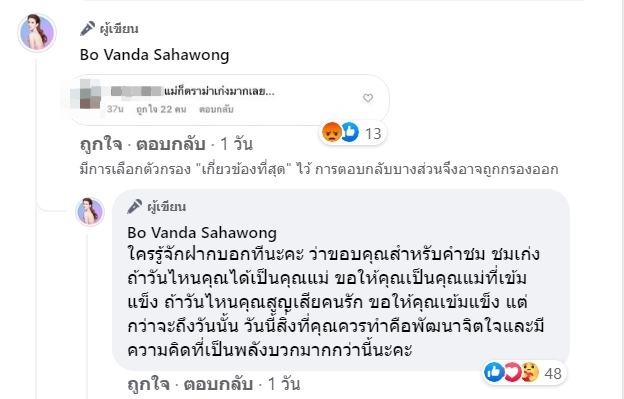Reply to top comment via ตอบกลับ

coord(171,144)
